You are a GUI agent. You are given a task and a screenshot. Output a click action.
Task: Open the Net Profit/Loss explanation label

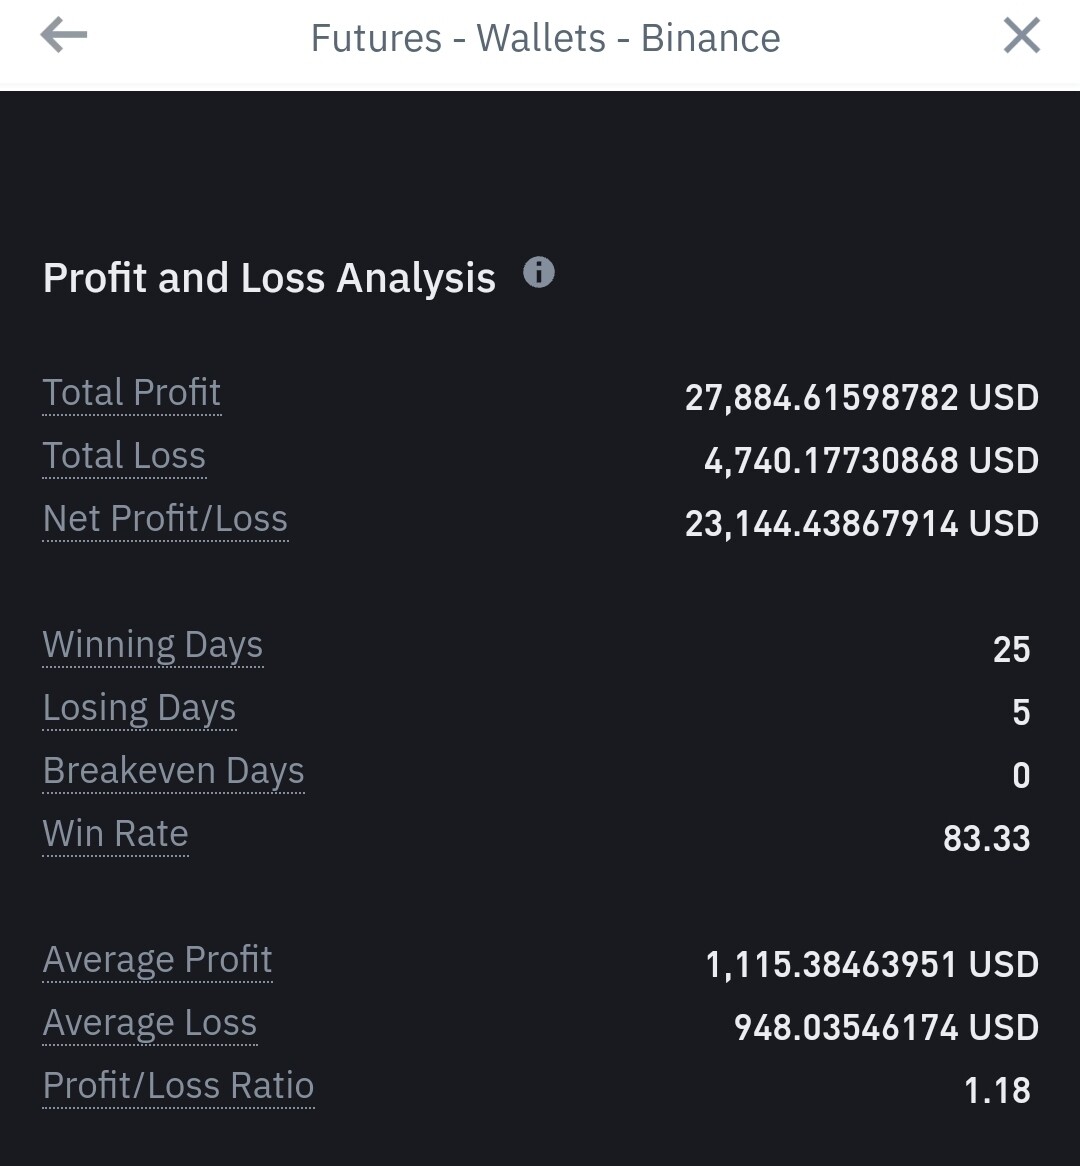tap(165, 519)
